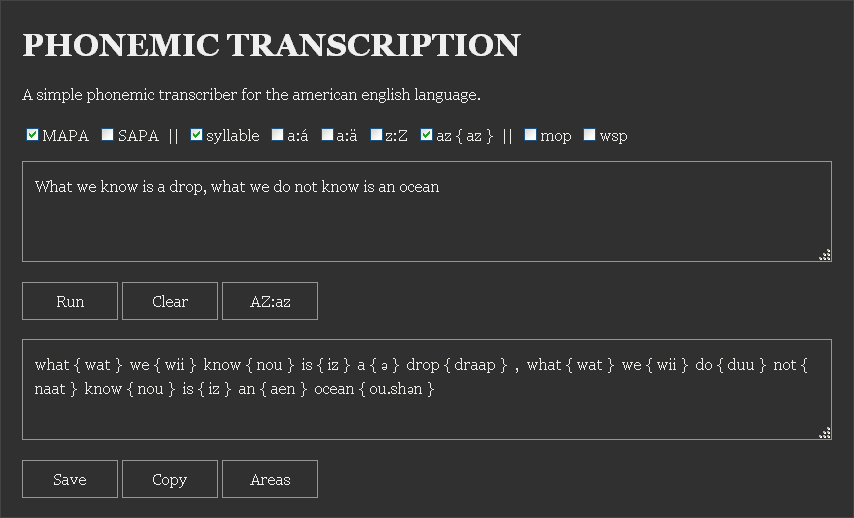Enable the wsp checkbox
The width and height of the screenshot is (854, 518).
[x=590, y=135]
